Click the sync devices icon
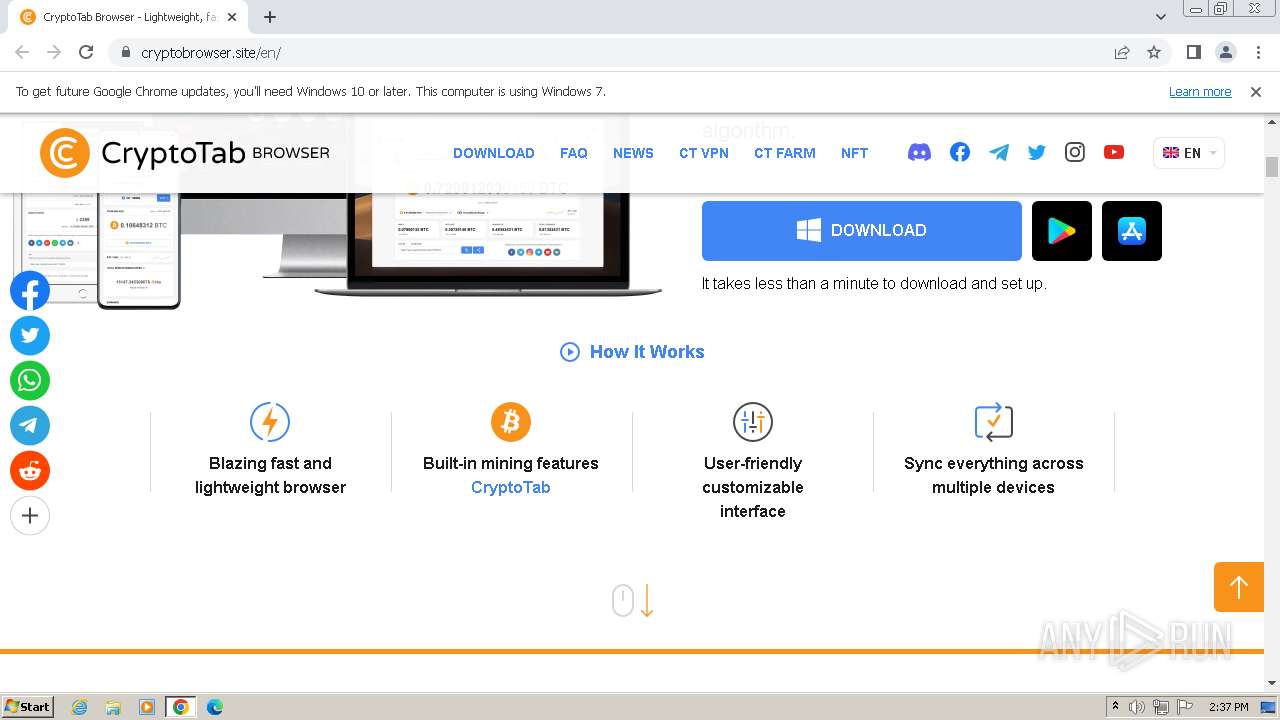 click(993, 422)
